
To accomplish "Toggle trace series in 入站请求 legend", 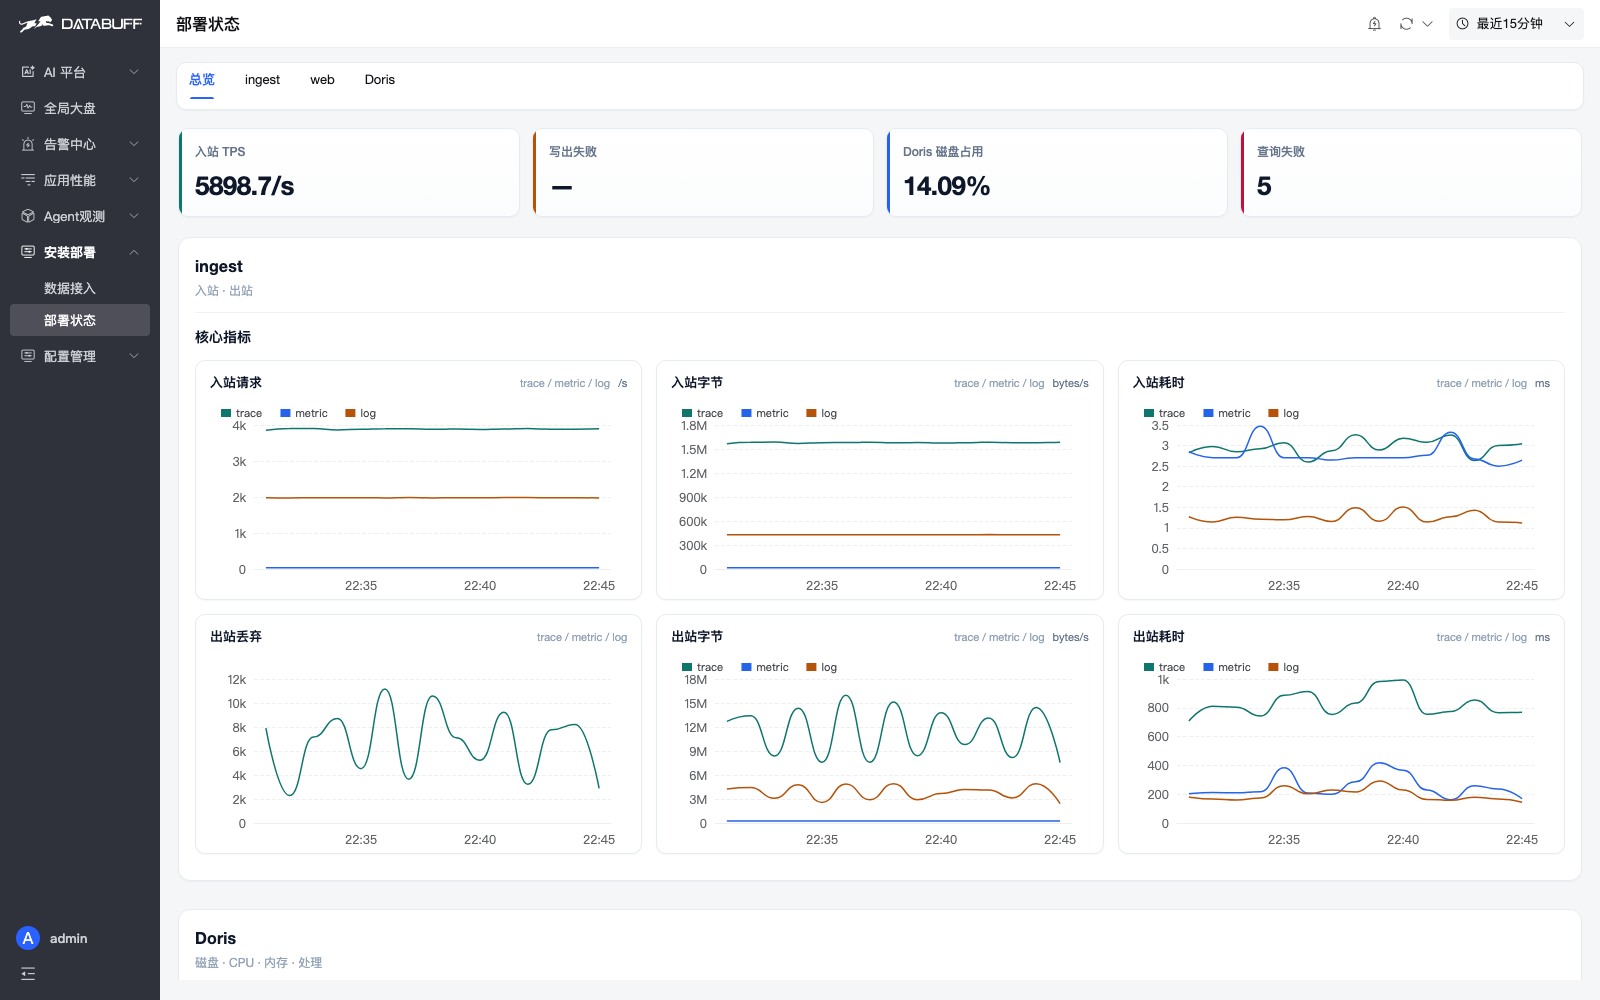I will pos(241,413).
